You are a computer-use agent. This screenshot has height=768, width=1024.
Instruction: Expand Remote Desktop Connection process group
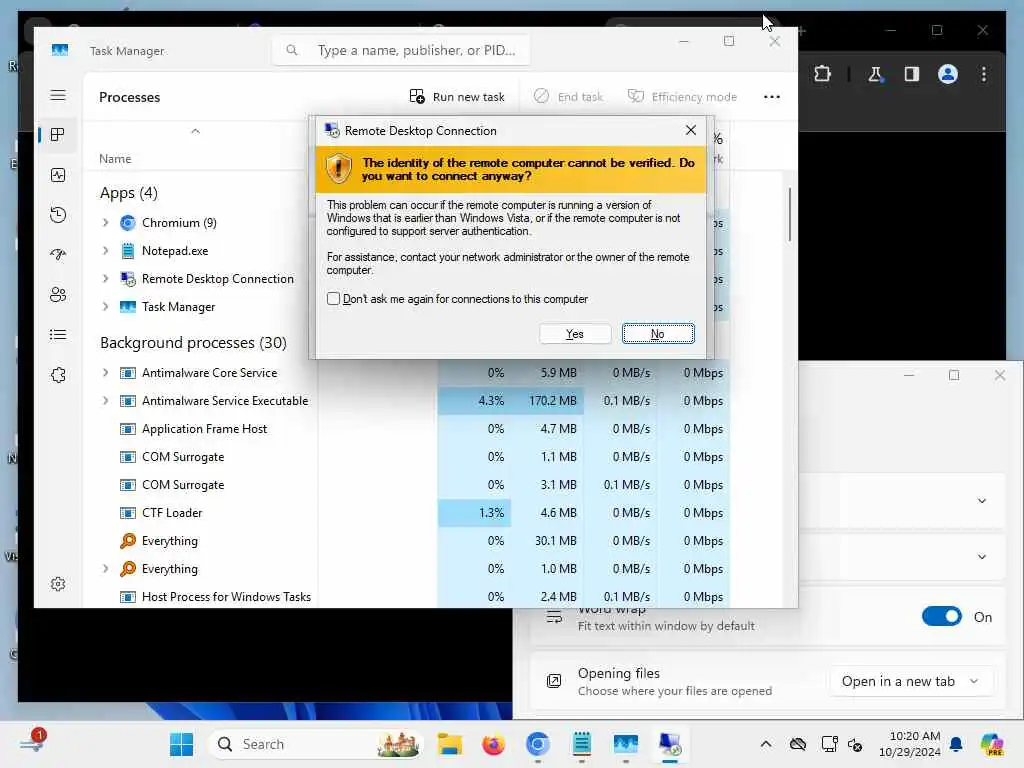(x=105, y=279)
